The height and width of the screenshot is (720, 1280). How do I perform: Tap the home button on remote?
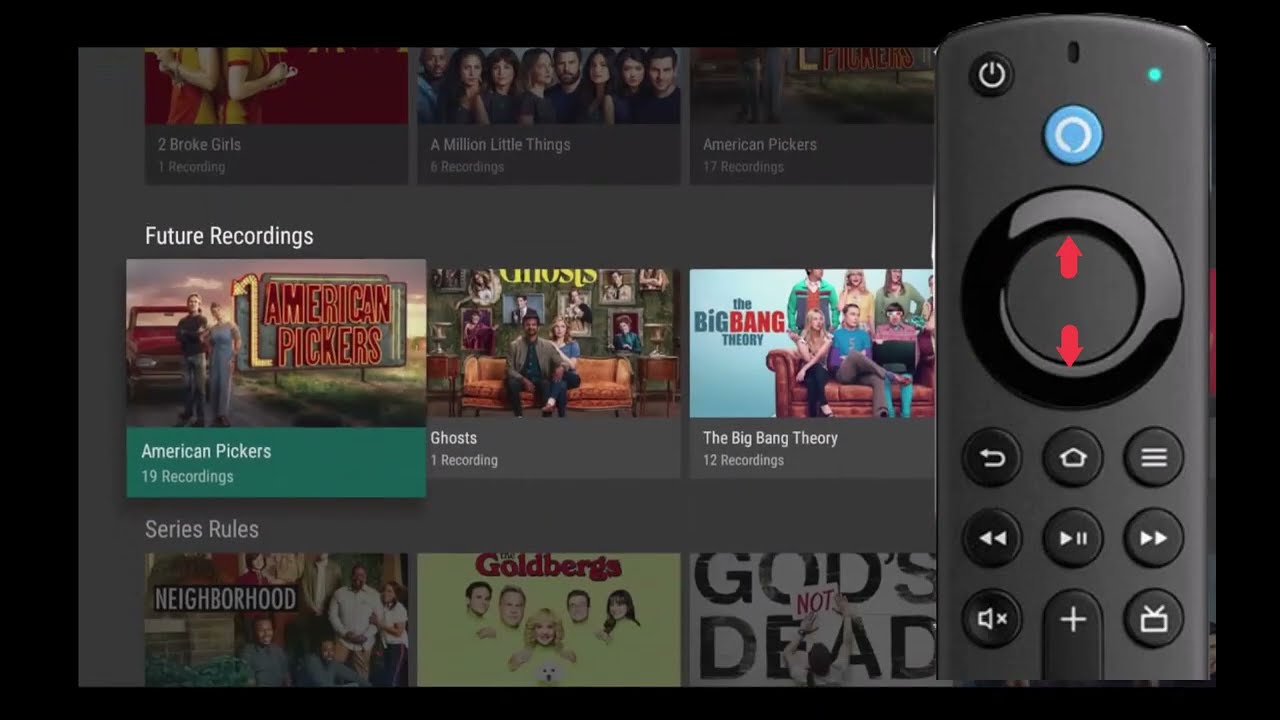1073,458
